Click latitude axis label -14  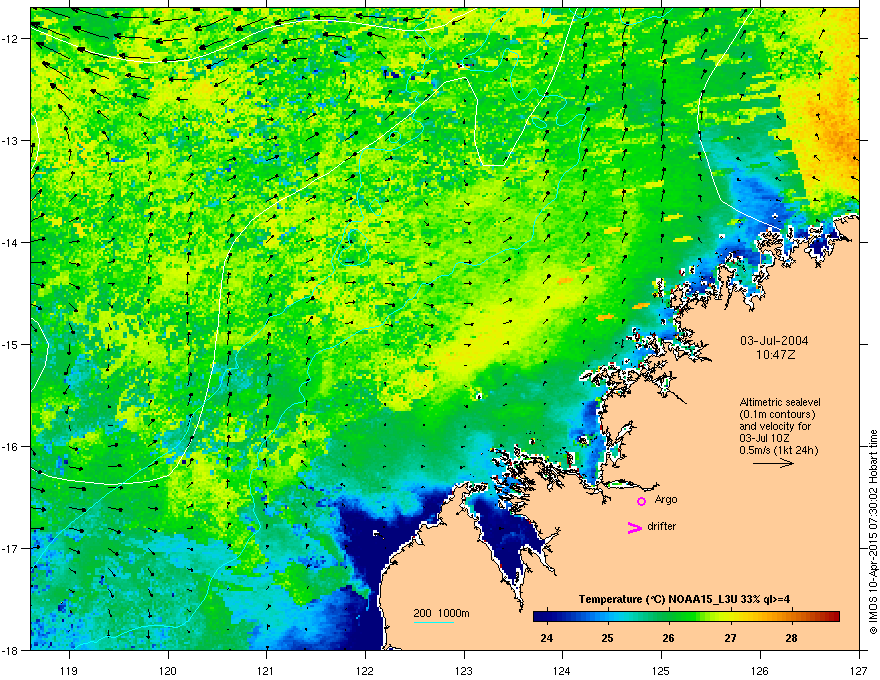[11, 242]
